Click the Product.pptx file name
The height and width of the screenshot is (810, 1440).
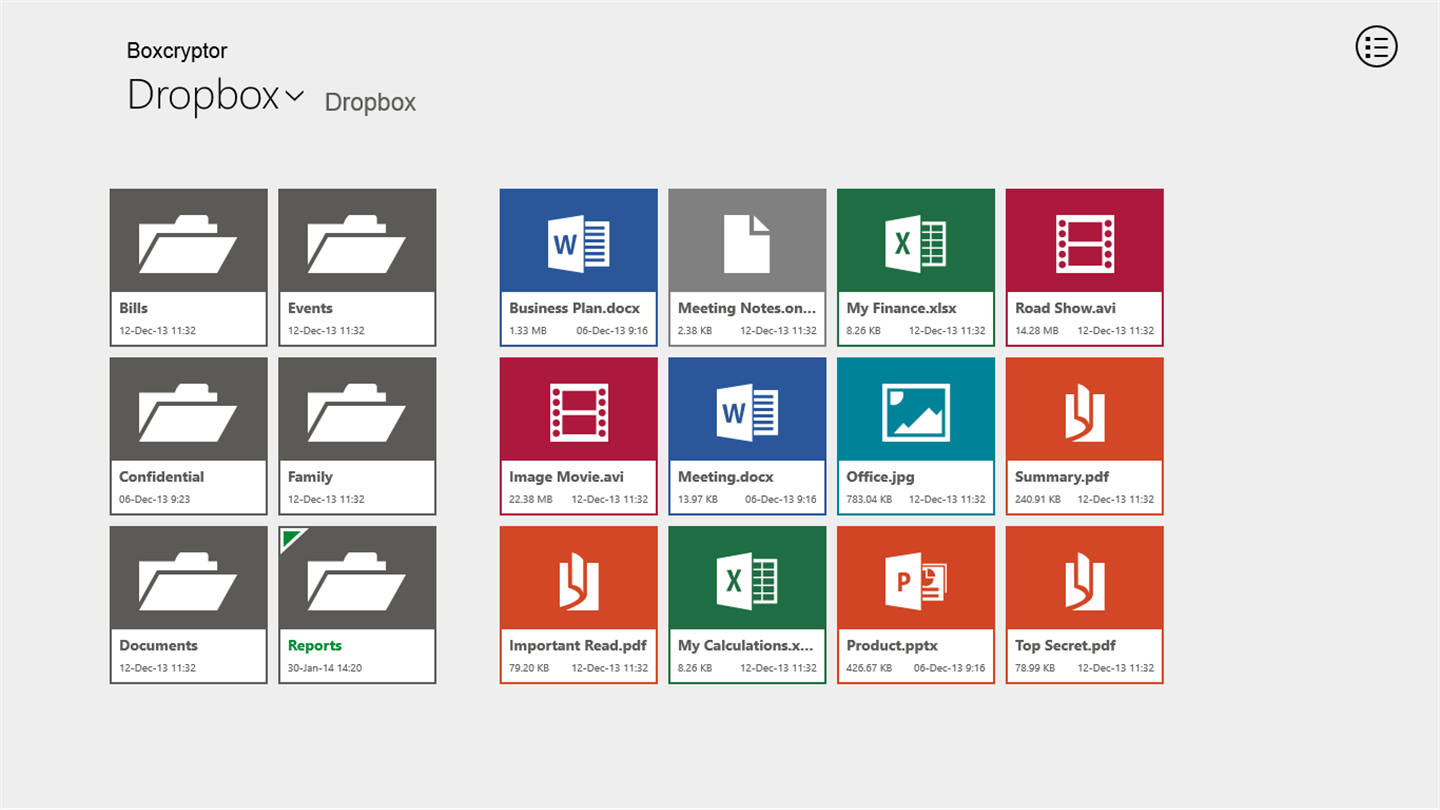pyautogui.click(x=892, y=646)
